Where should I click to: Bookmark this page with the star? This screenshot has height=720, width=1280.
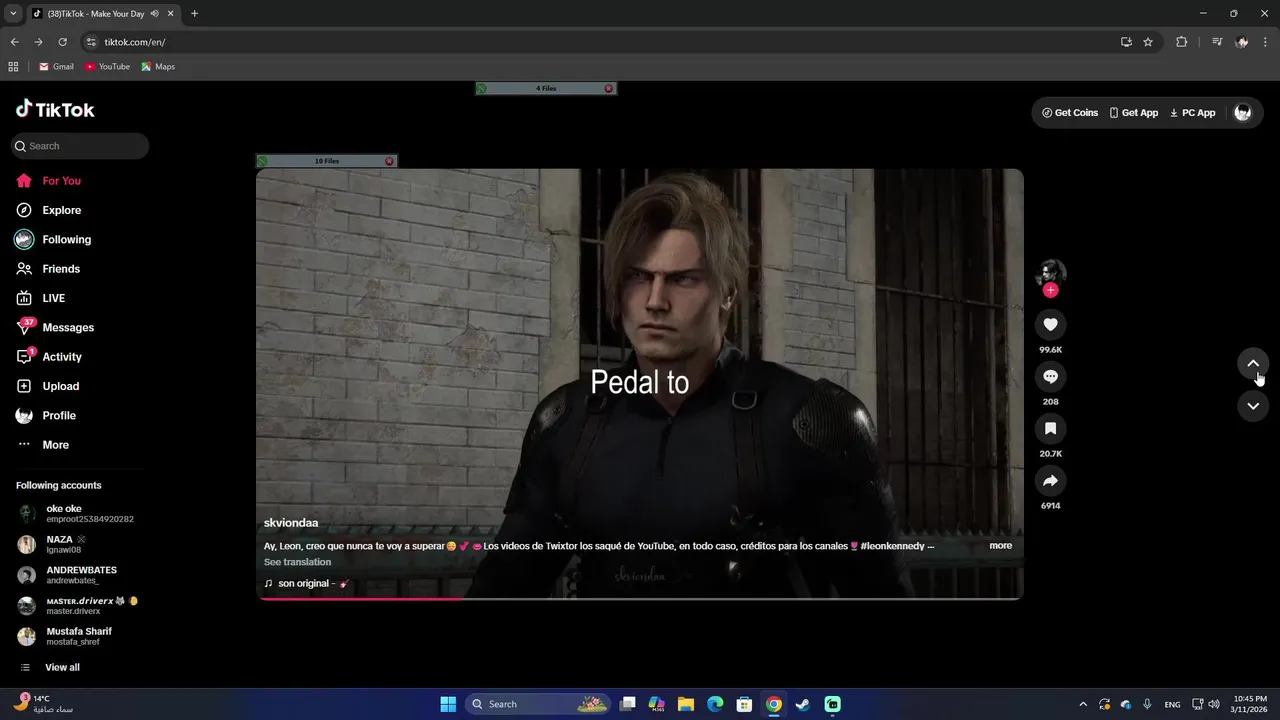[1148, 42]
